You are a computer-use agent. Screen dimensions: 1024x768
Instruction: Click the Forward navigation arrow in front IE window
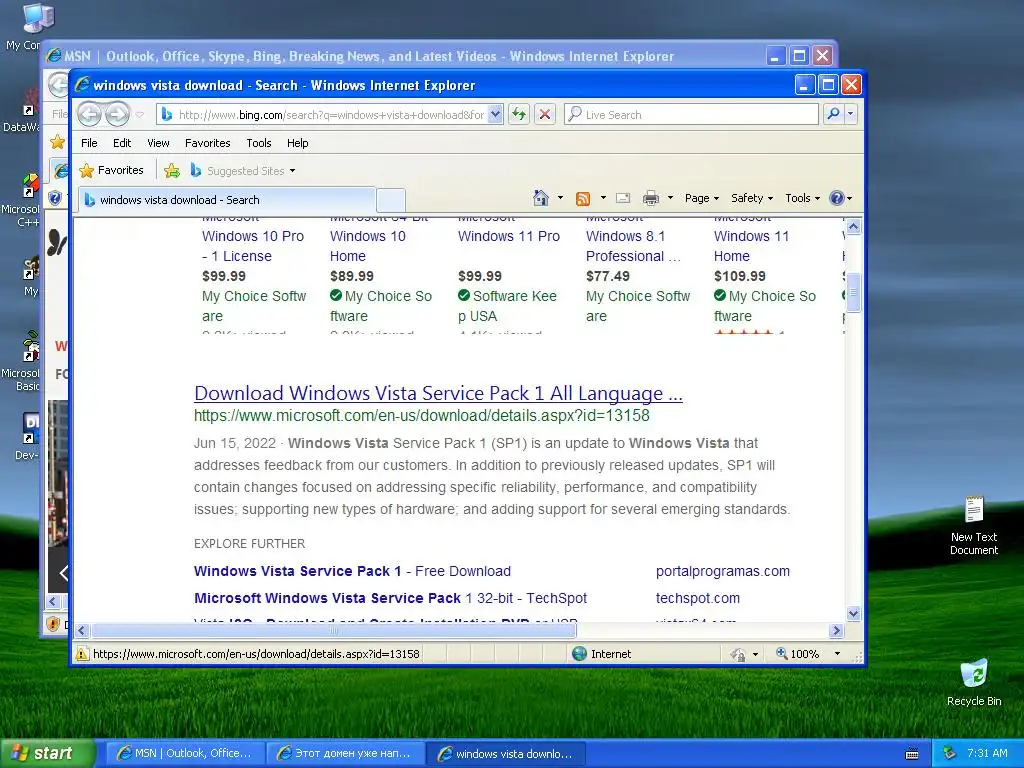(x=118, y=114)
